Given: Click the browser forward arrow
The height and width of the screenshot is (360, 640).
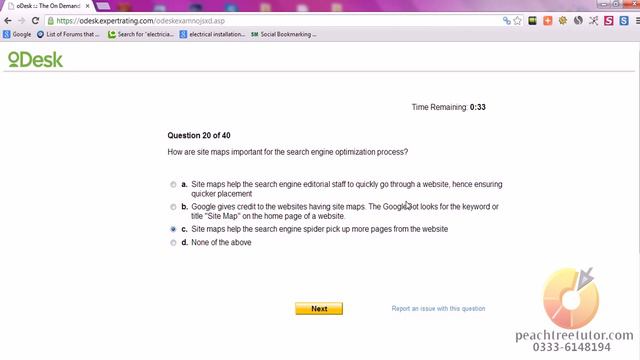Looking at the screenshot, I should (22, 21).
